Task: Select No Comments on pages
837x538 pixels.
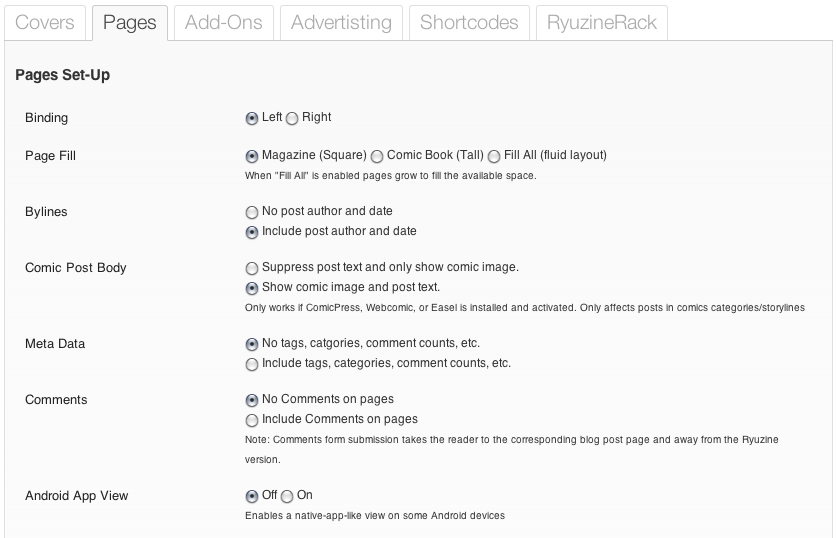Action: [x=252, y=400]
